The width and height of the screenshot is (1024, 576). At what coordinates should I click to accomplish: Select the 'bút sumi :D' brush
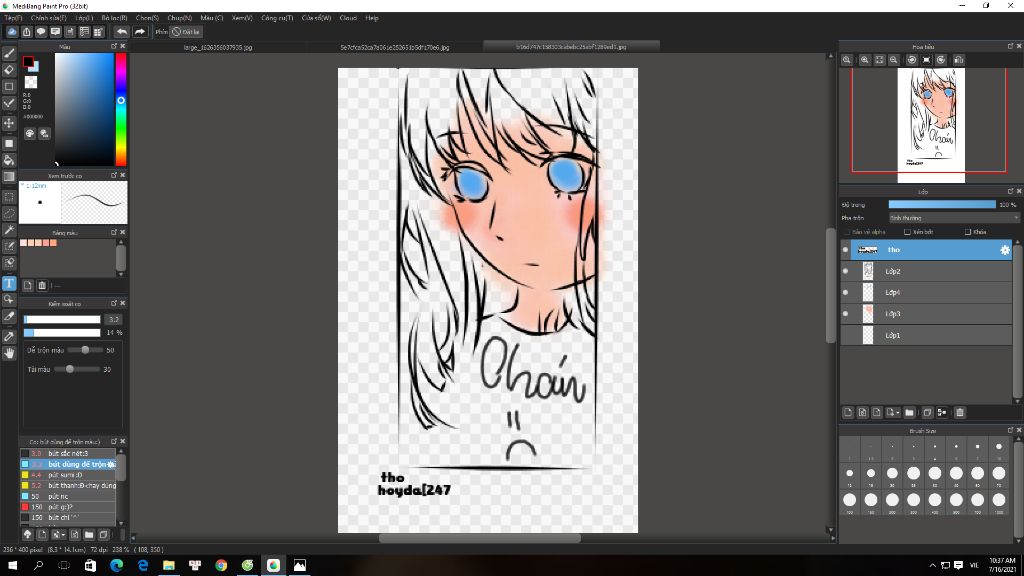[x=68, y=475]
